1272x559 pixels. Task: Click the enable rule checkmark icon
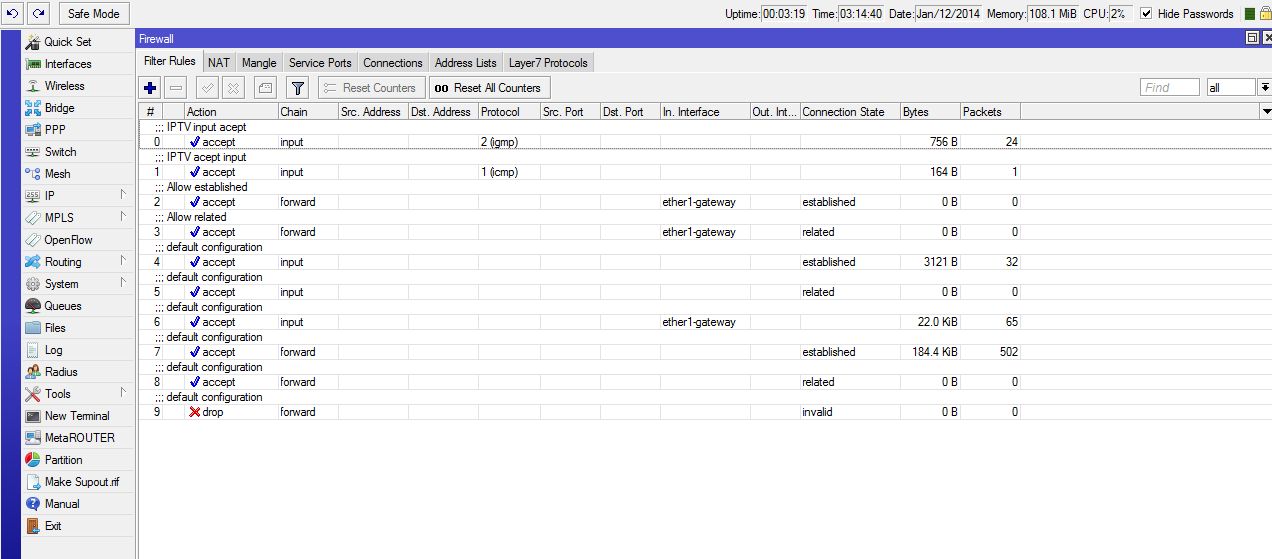(208, 88)
